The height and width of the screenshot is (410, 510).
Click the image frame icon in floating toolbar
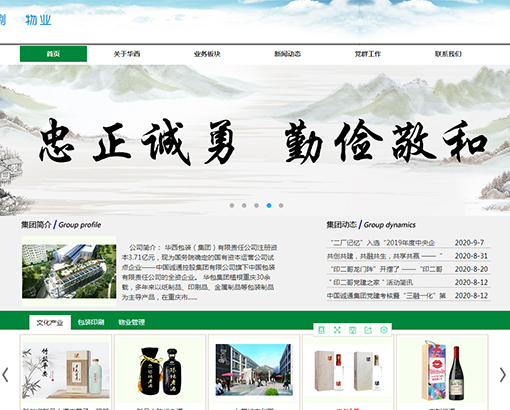(353, 330)
